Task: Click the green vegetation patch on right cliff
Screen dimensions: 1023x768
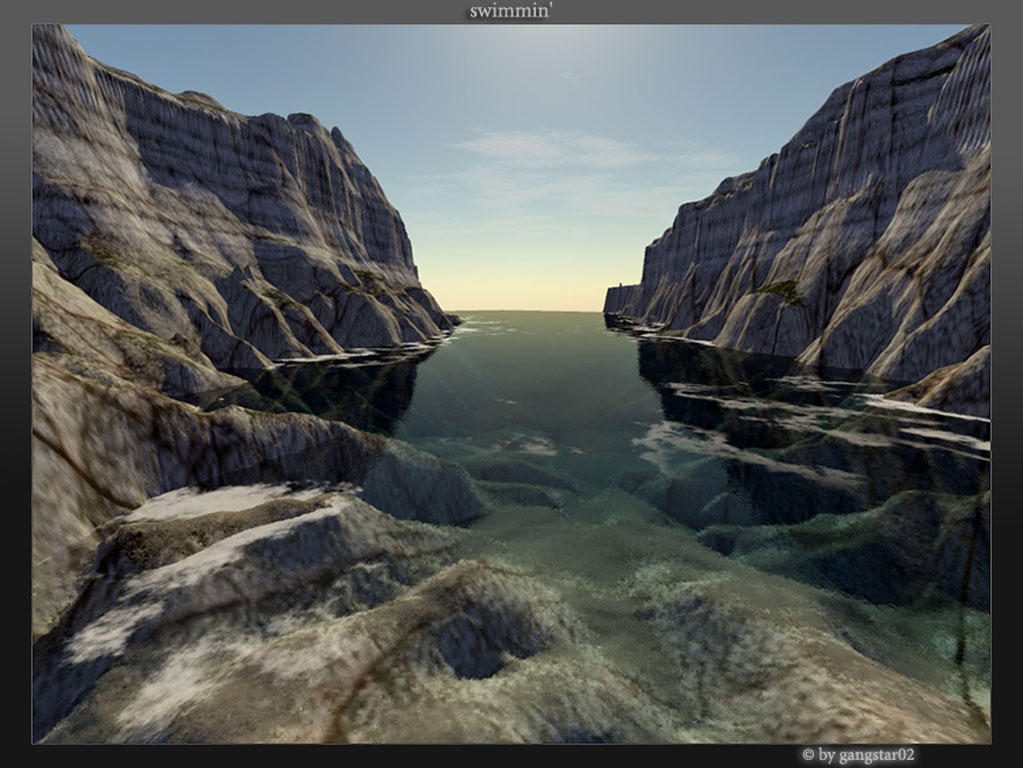Action: pyautogui.click(x=781, y=290)
